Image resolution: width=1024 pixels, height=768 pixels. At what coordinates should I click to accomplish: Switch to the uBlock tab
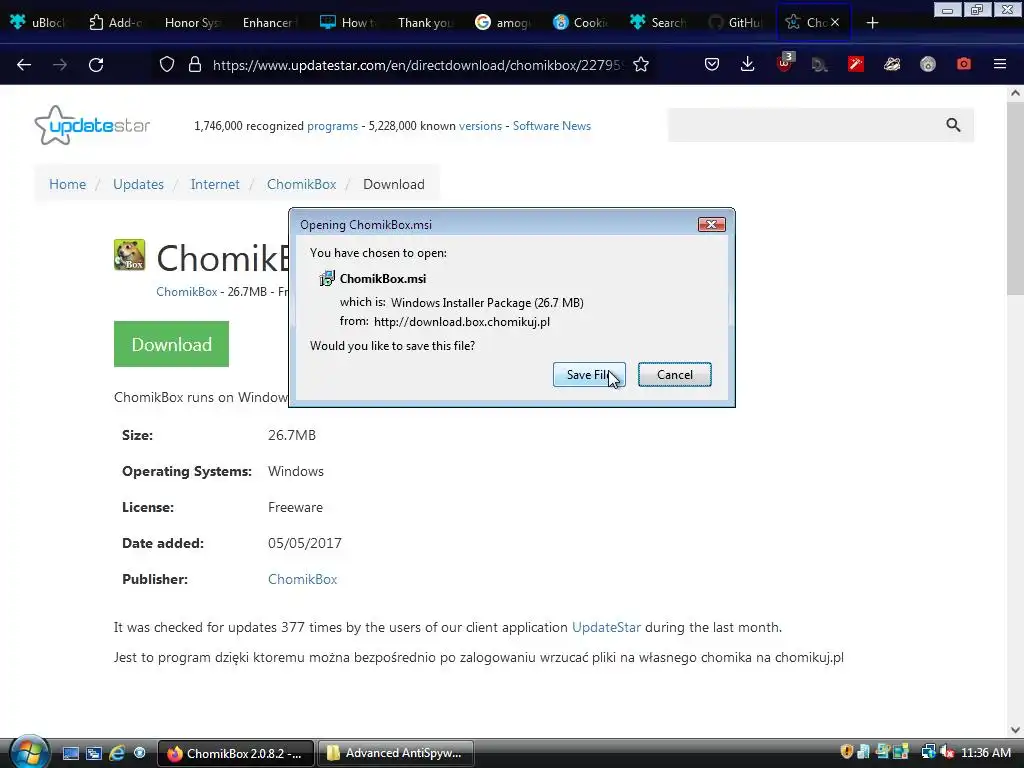pyautogui.click(x=38, y=22)
